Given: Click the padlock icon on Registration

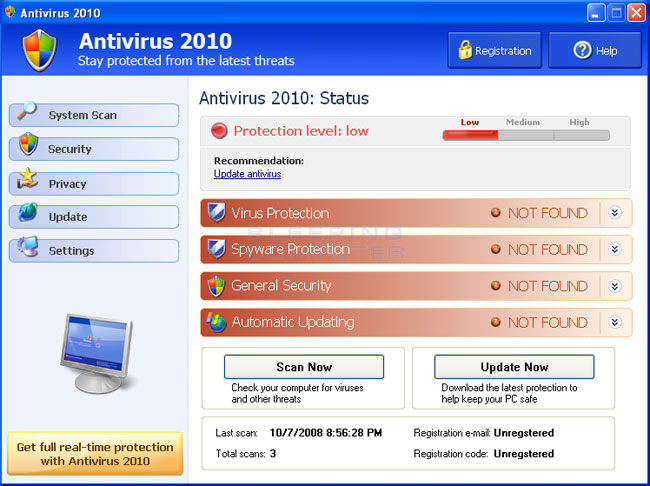Looking at the screenshot, I should point(465,50).
